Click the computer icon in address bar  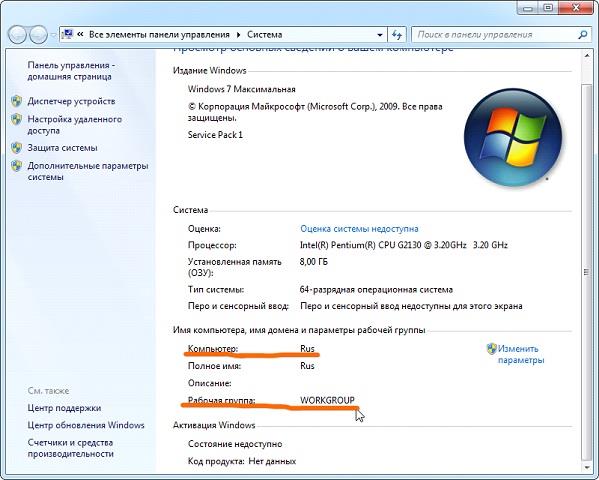[67, 34]
